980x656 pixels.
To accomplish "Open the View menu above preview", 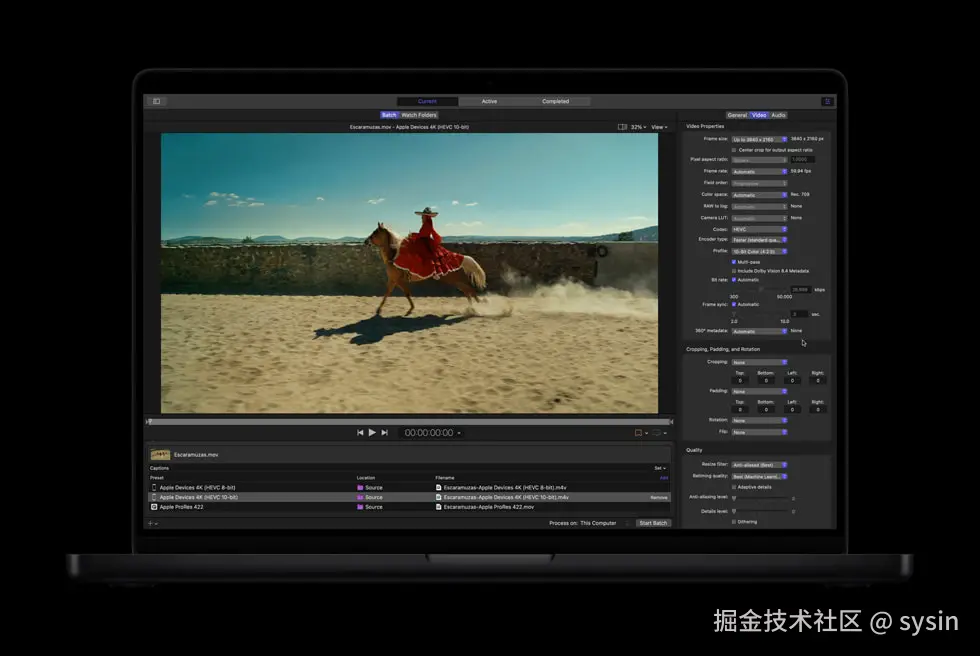I will (659, 127).
